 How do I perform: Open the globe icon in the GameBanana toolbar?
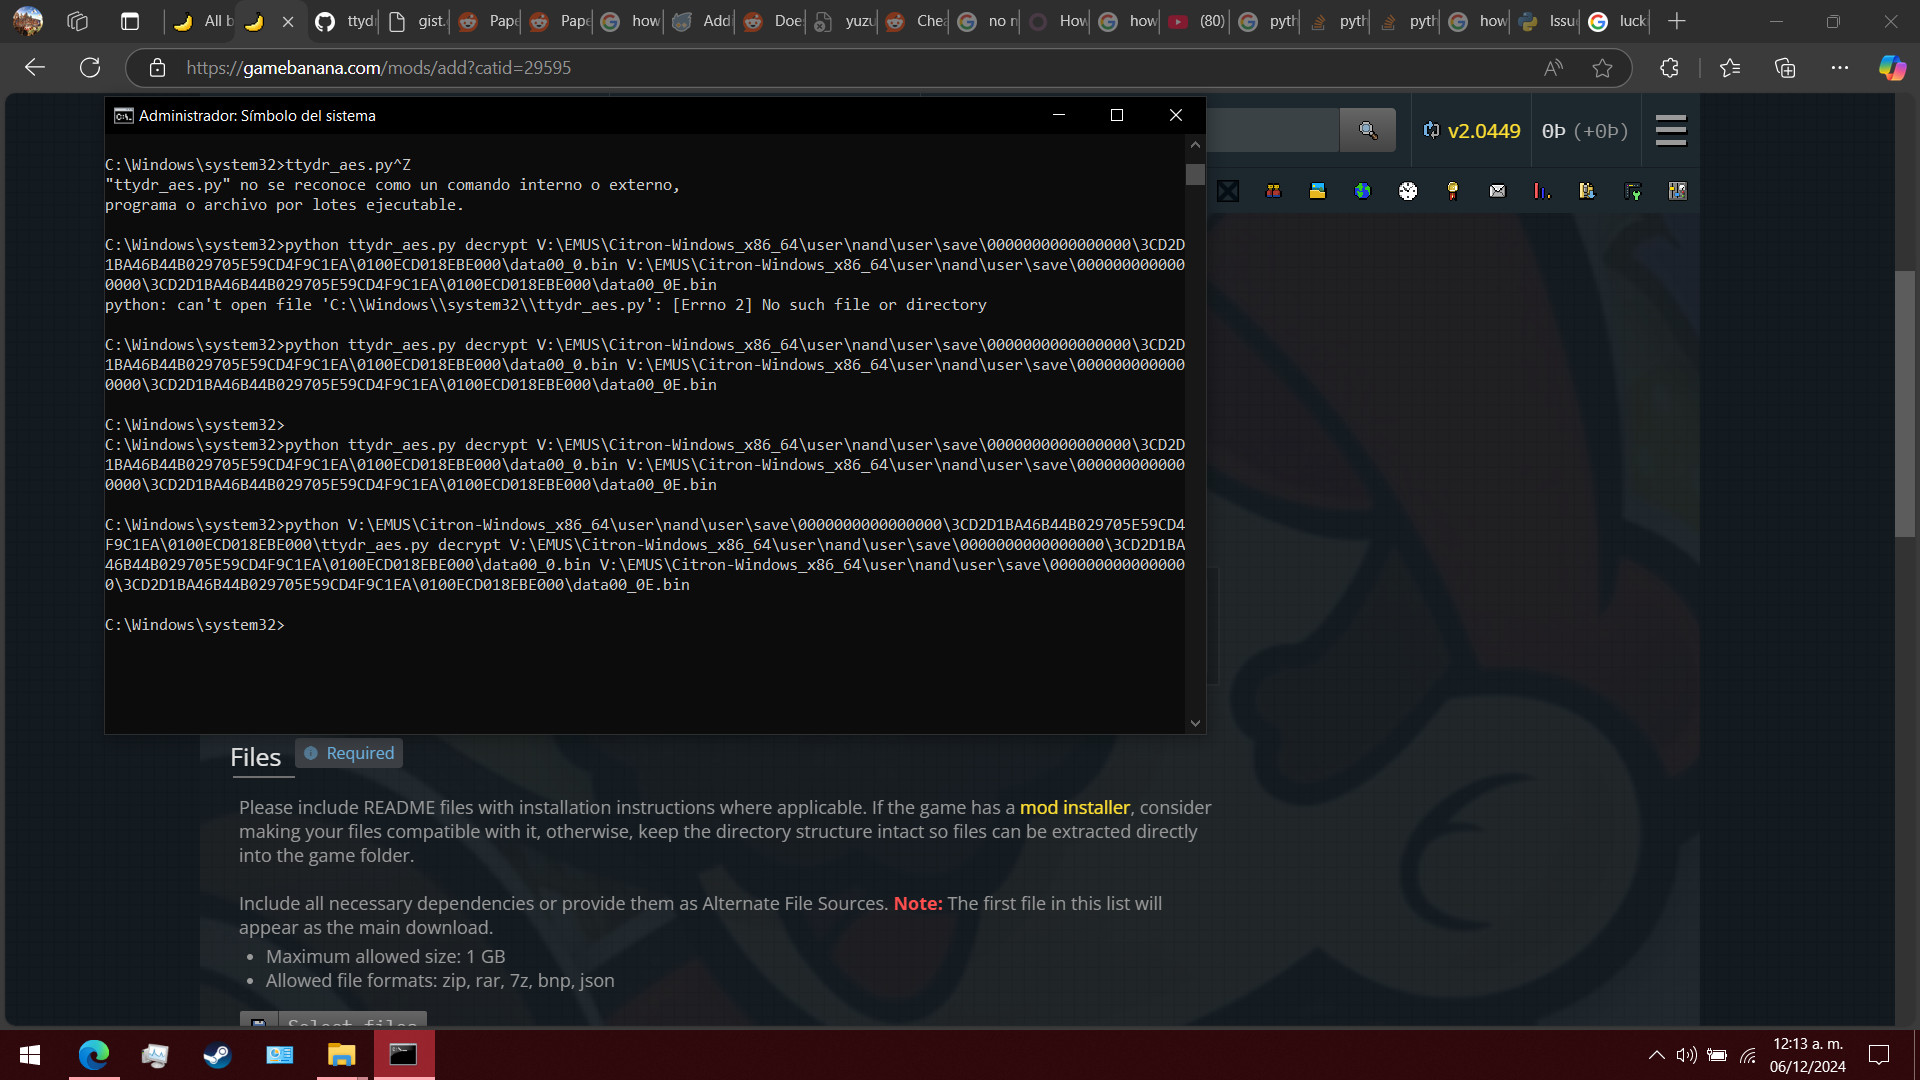(x=1363, y=190)
